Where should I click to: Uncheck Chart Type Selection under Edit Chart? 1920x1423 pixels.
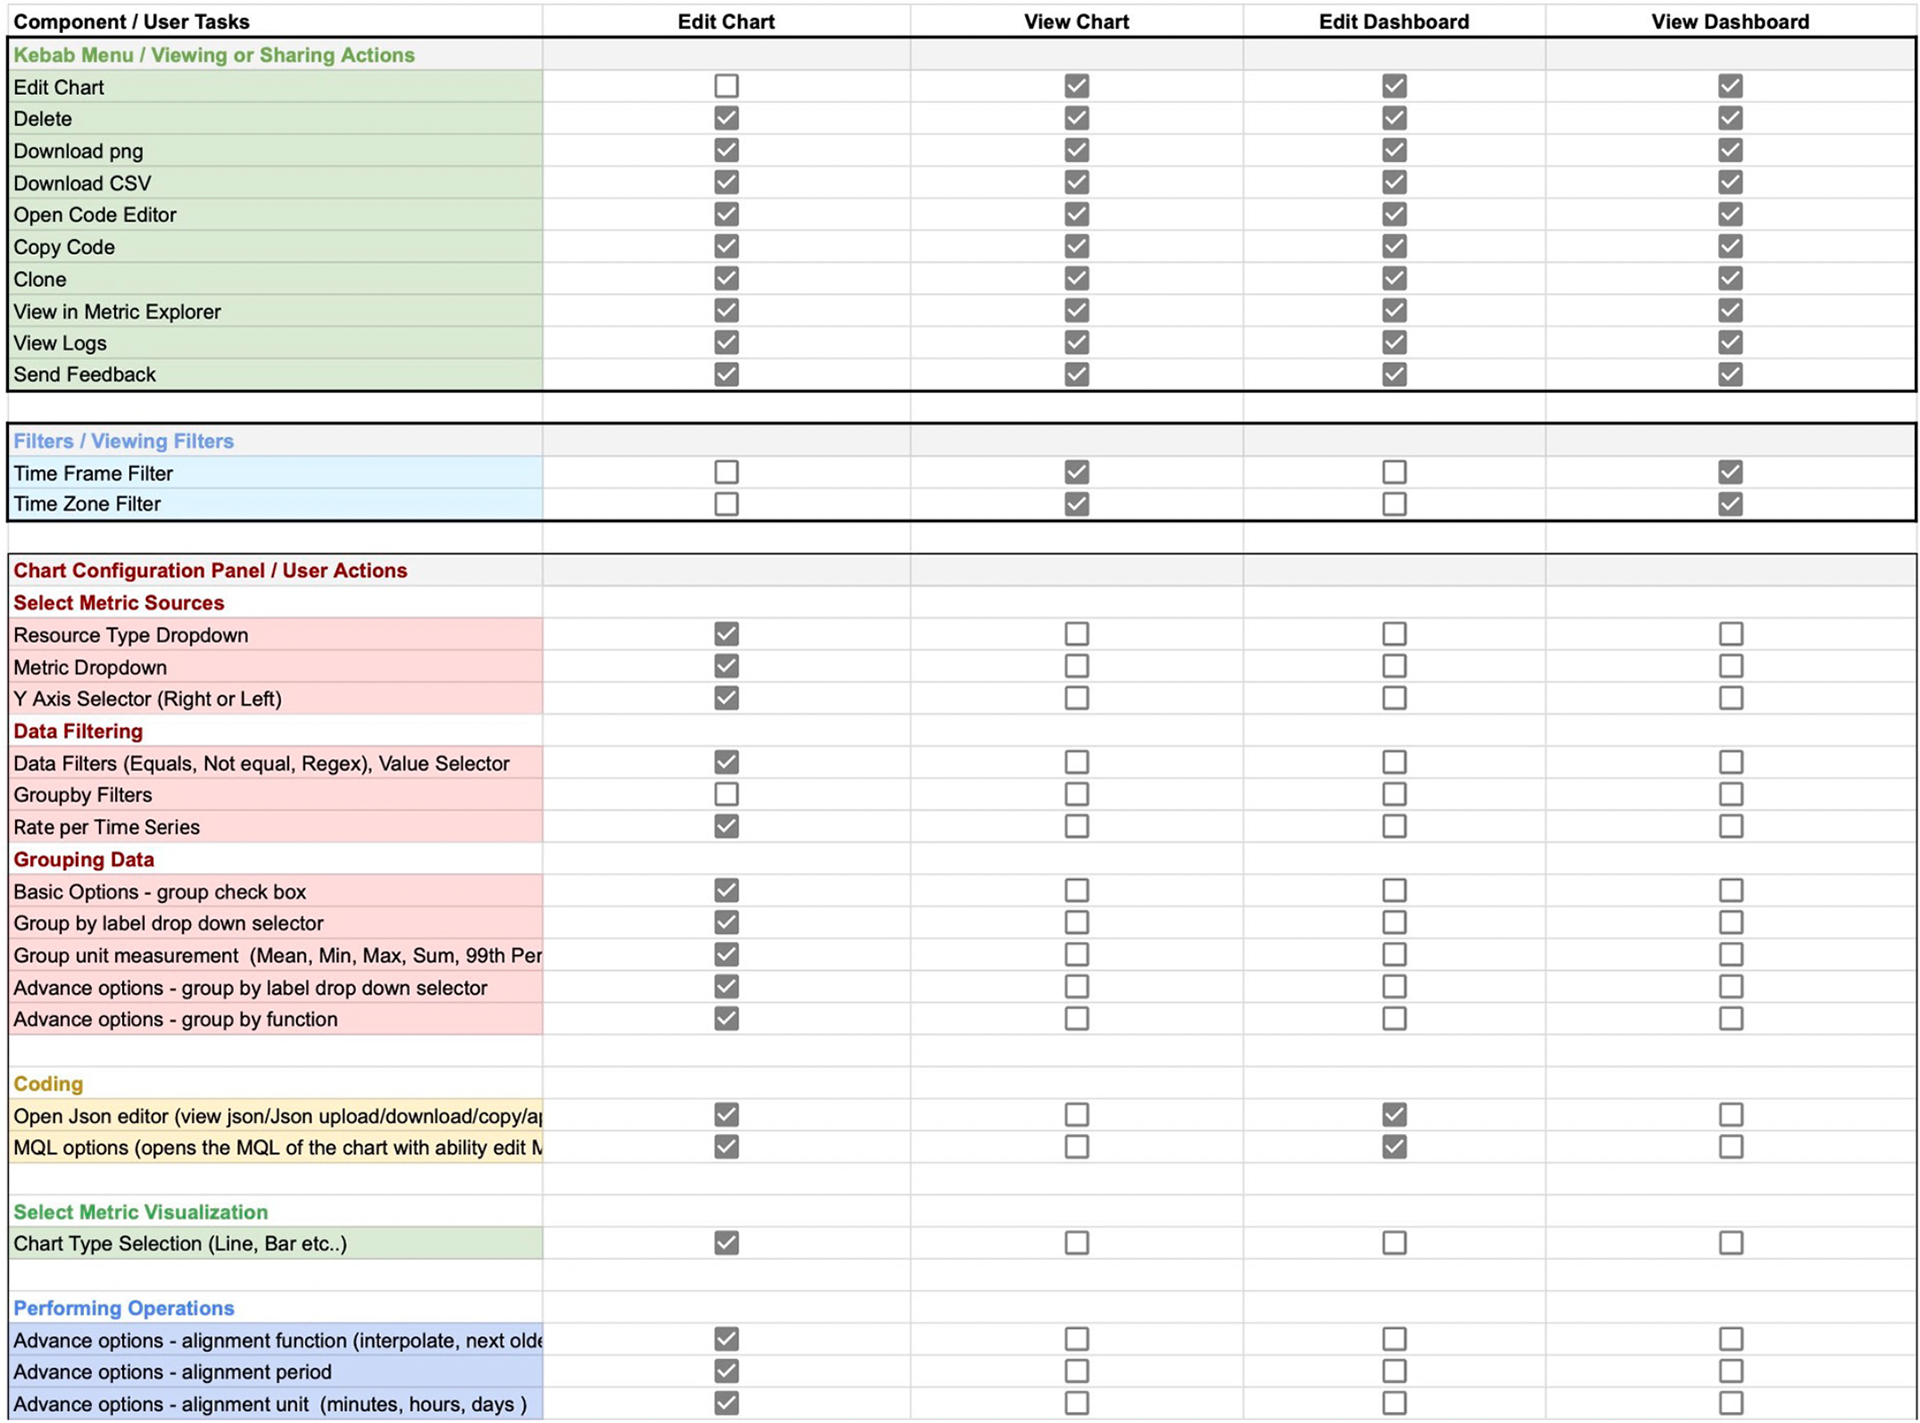point(726,1242)
